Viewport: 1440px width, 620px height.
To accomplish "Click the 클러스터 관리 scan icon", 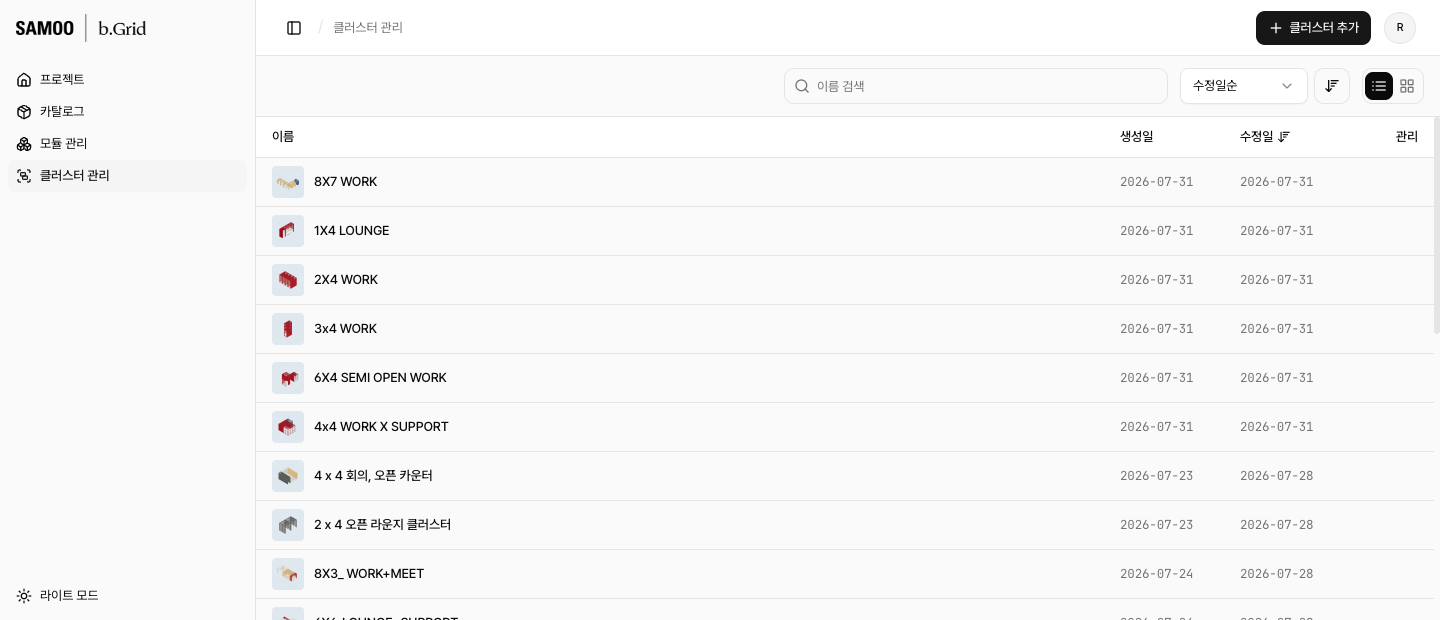I will 24,175.
